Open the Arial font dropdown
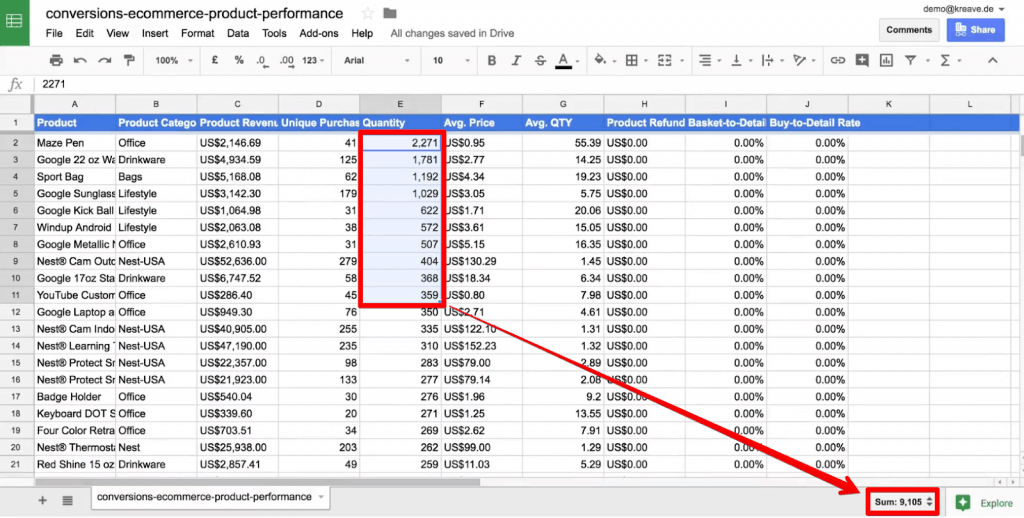Screen dimensions: 1024x518 pos(377,60)
